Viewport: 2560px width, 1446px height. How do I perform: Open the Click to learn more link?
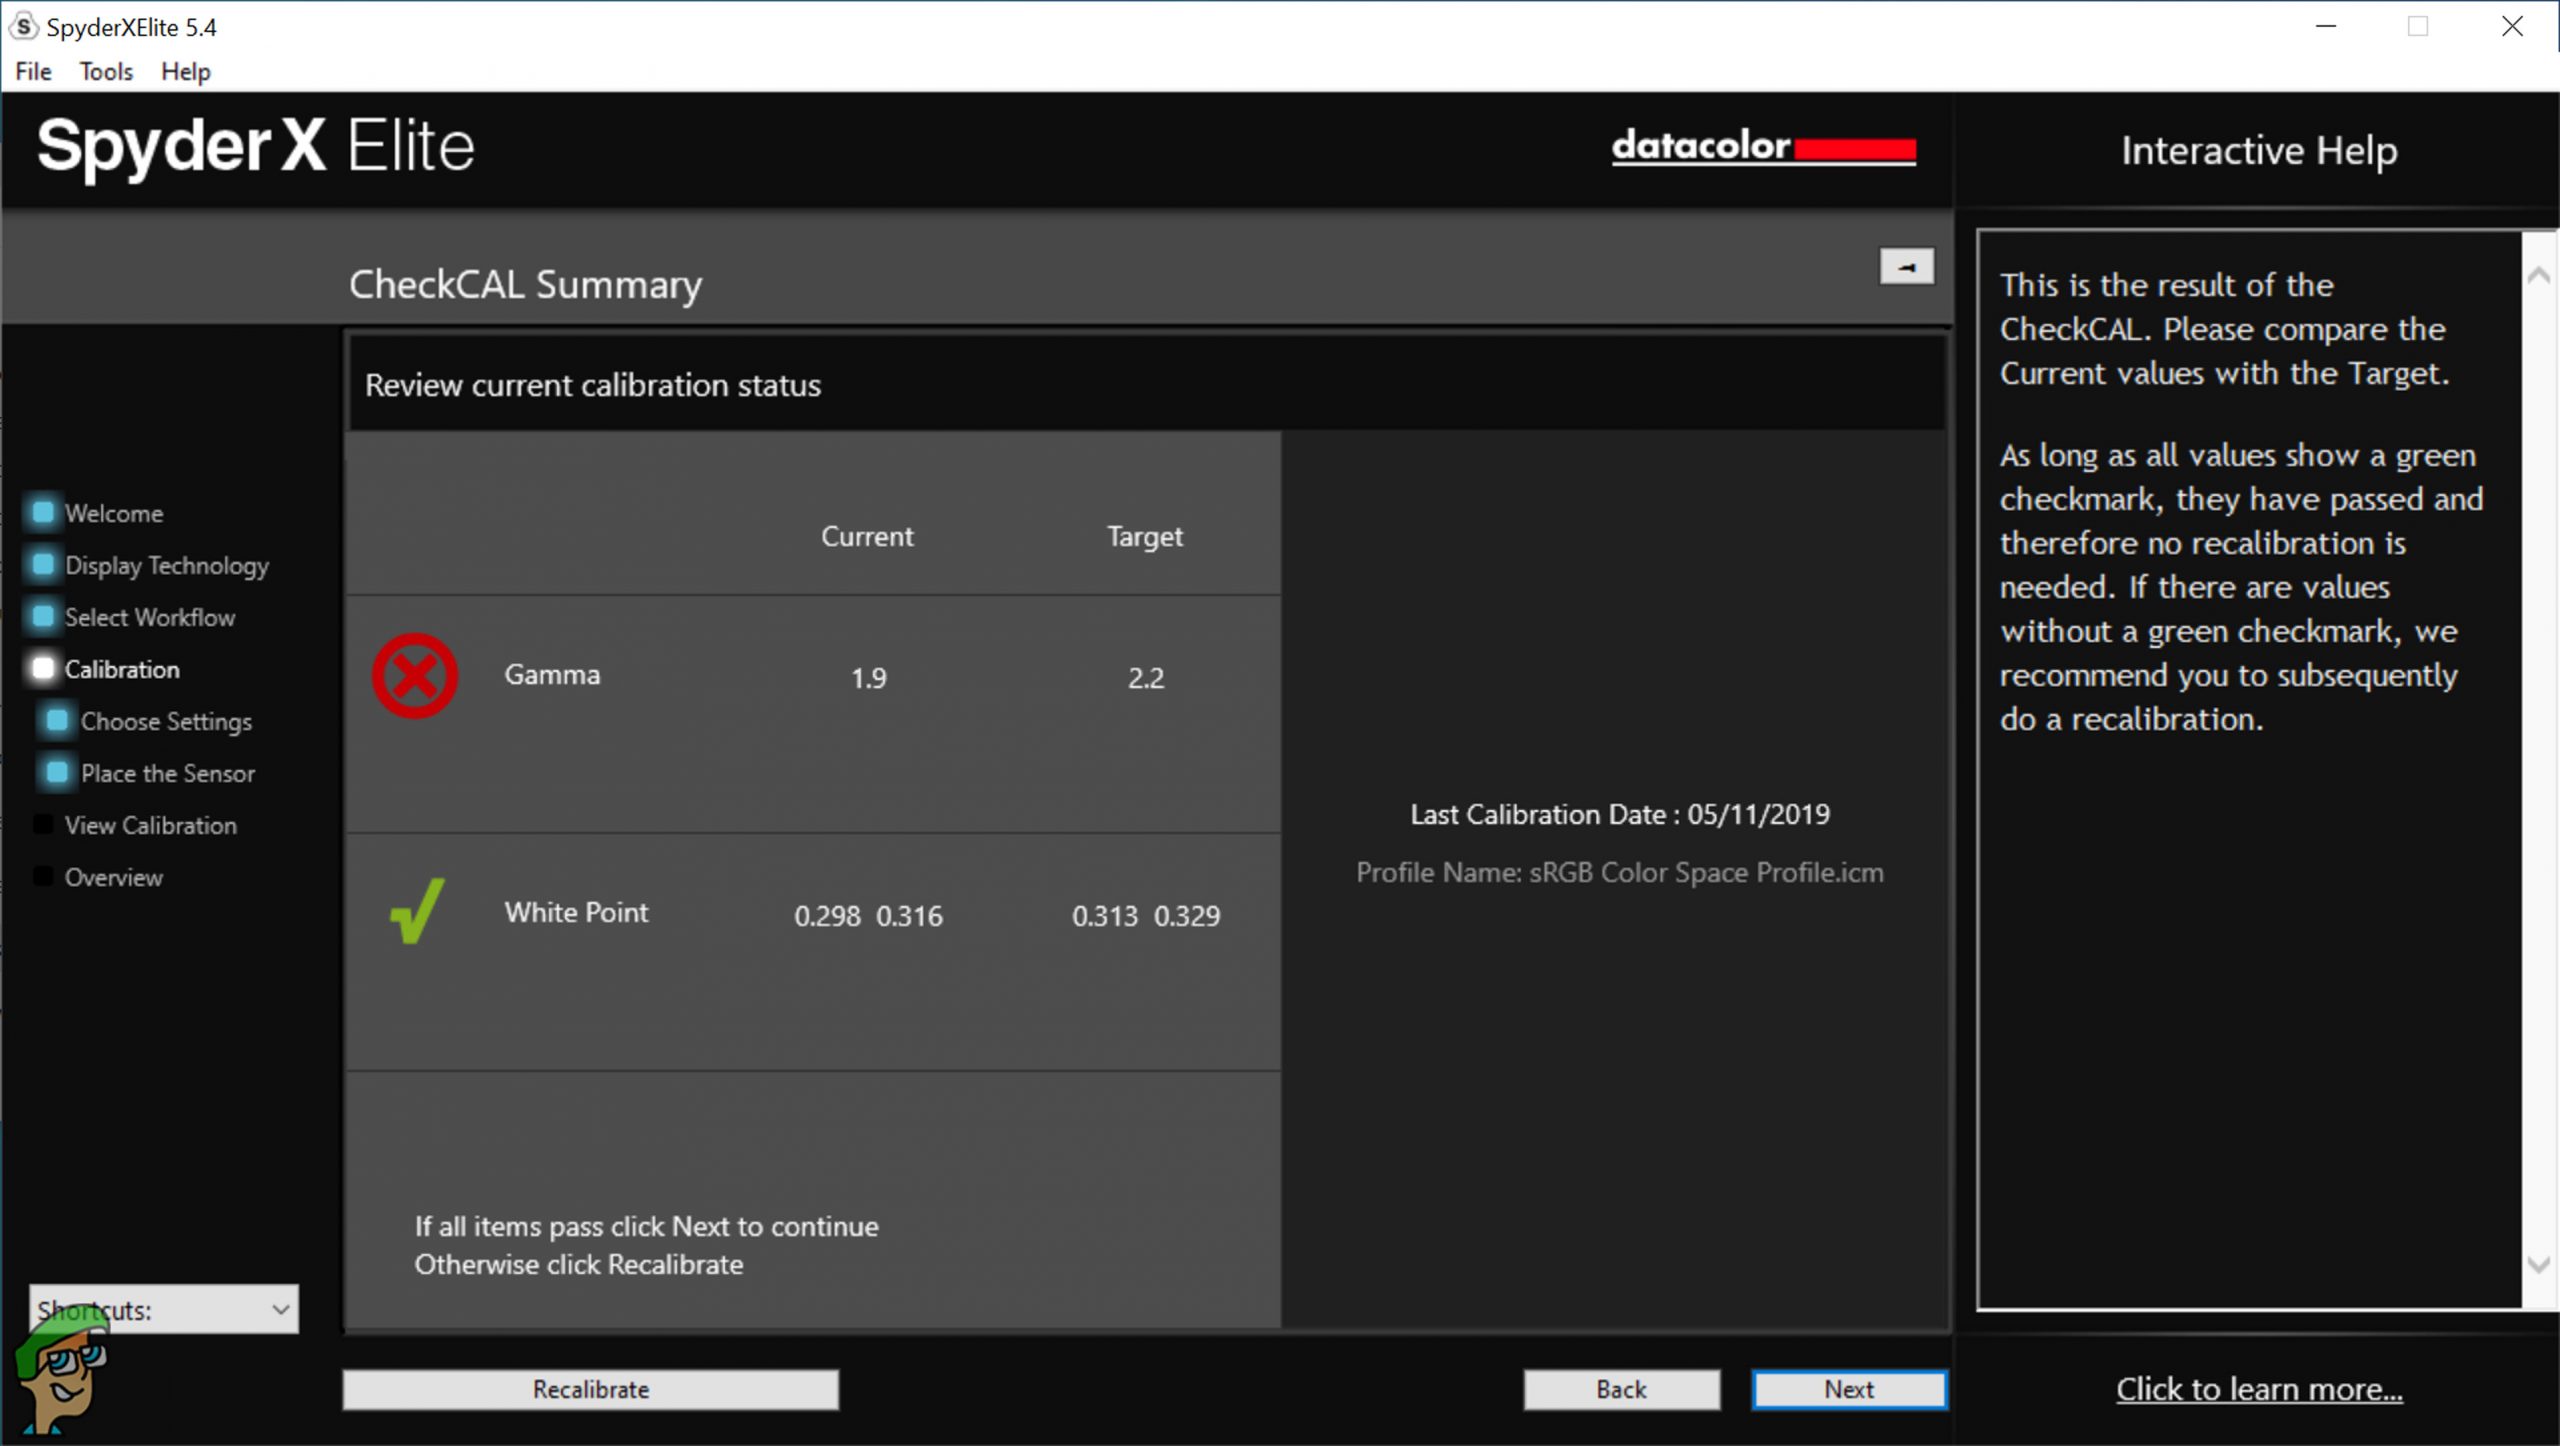[2258, 1389]
